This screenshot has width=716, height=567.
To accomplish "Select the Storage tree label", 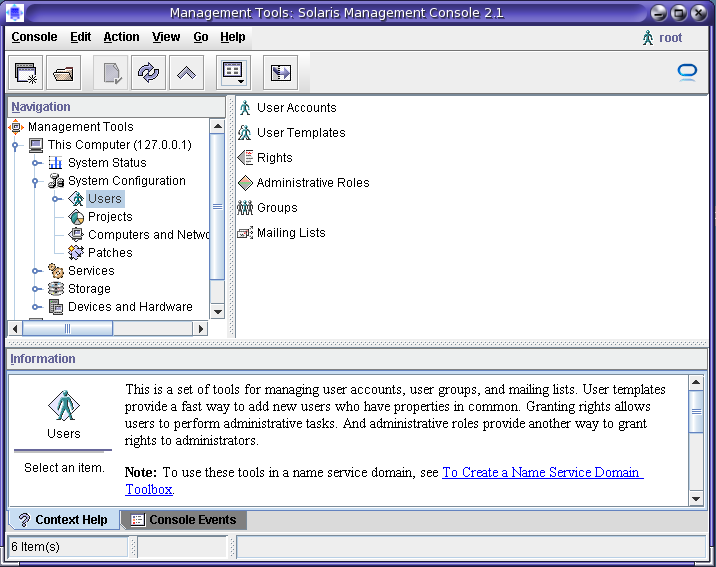I will [x=89, y=289].
